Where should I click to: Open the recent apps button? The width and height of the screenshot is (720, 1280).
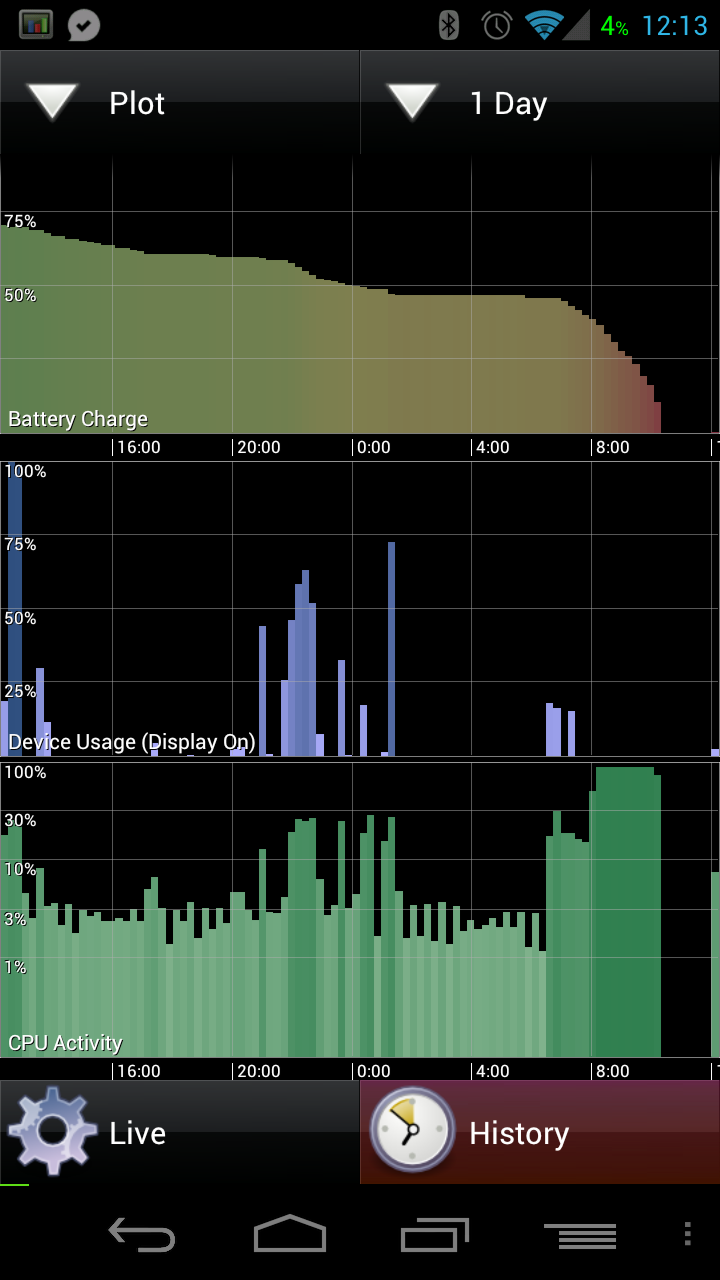pos(435,1235)
